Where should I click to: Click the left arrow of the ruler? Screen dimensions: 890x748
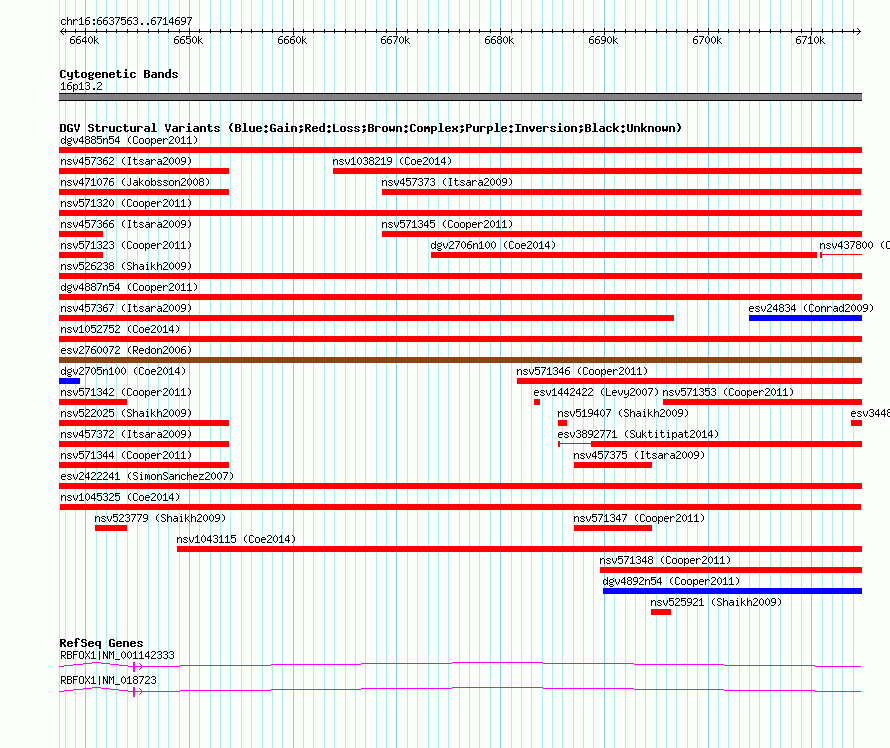coord(63,32)
